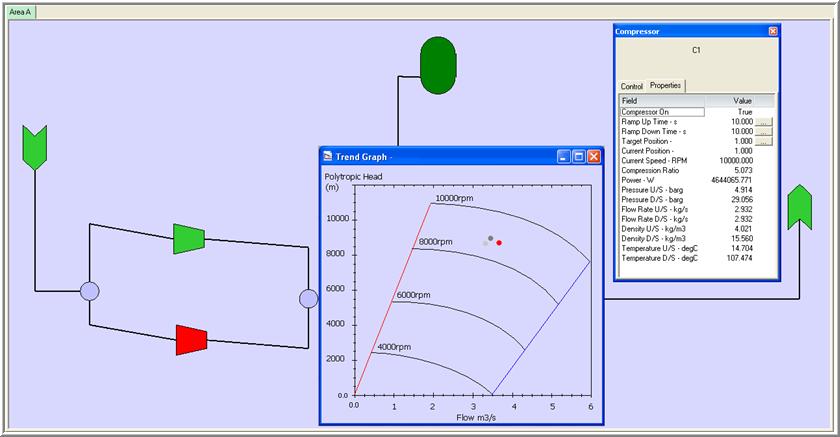Select the Power - W row
Screen dimensions: 840x437
click(x=697, y=180)
